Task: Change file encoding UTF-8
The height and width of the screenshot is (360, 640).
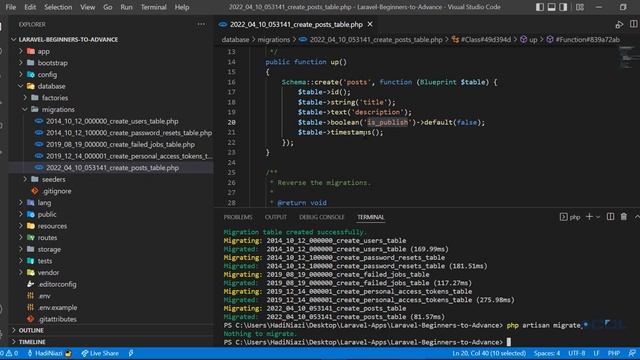Action: coord(576,353)
